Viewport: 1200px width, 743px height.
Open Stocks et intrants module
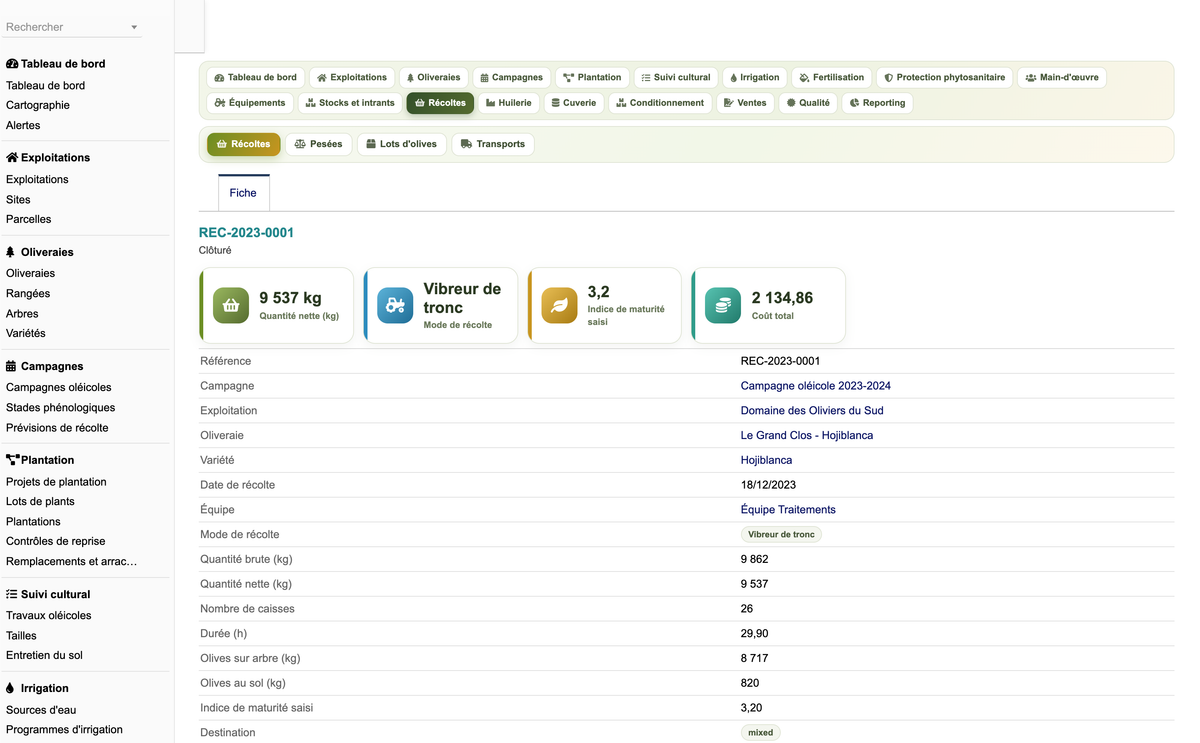350,102
